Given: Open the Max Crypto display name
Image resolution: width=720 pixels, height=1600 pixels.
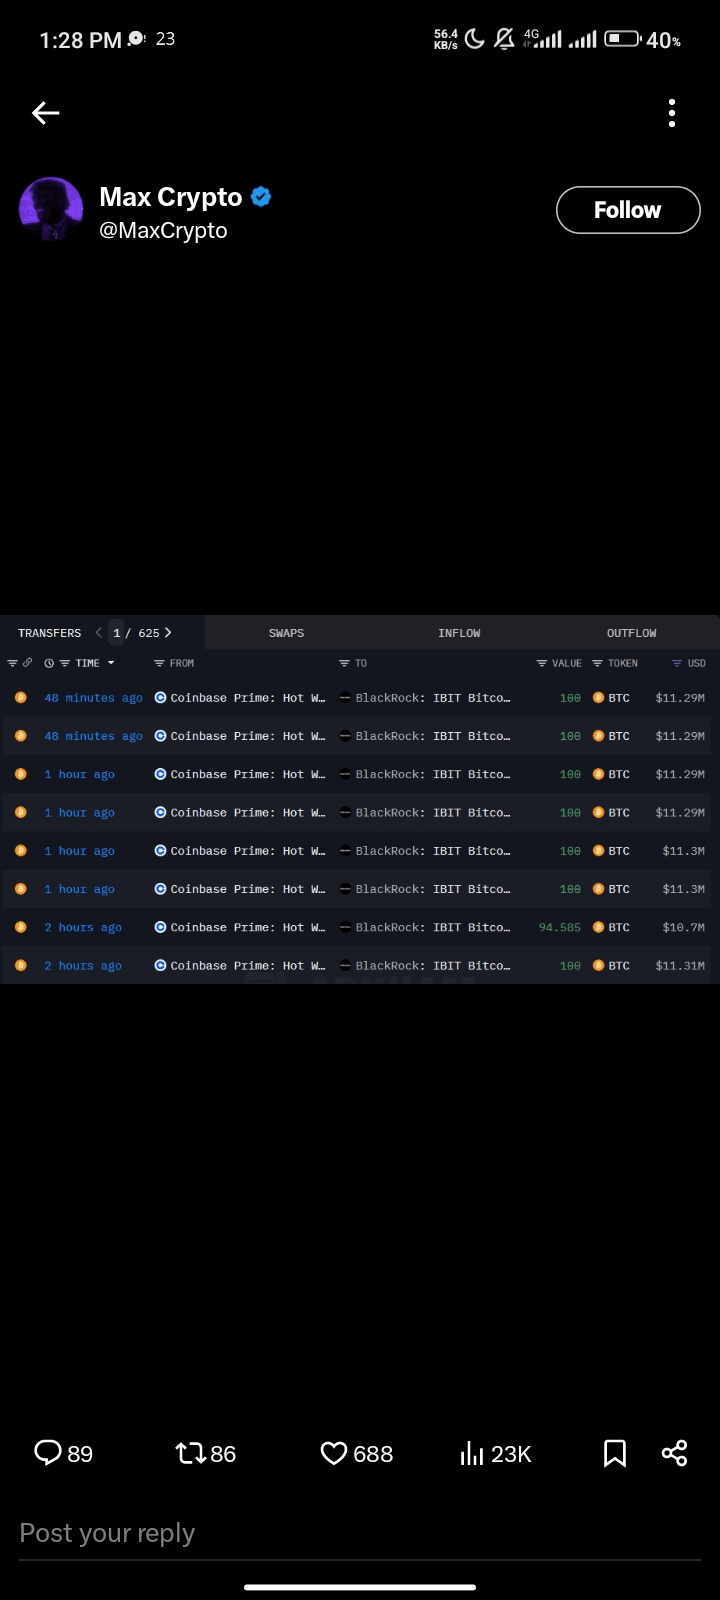Looking at the screenshot, I should pos(171,197).
